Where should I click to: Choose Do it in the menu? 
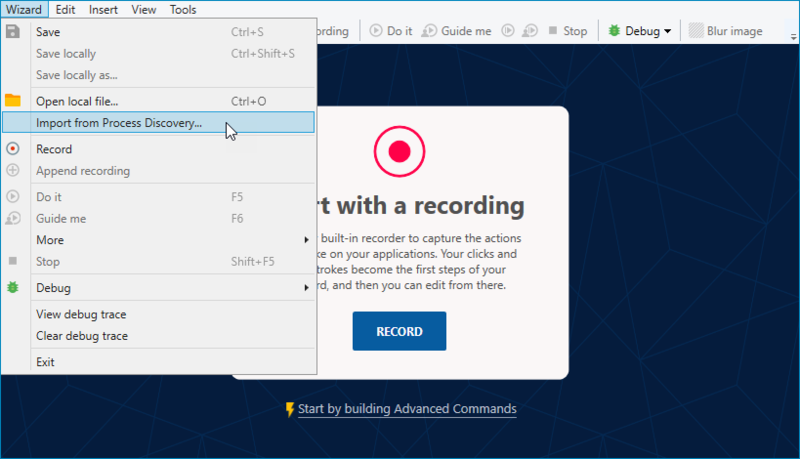[158, 197]
